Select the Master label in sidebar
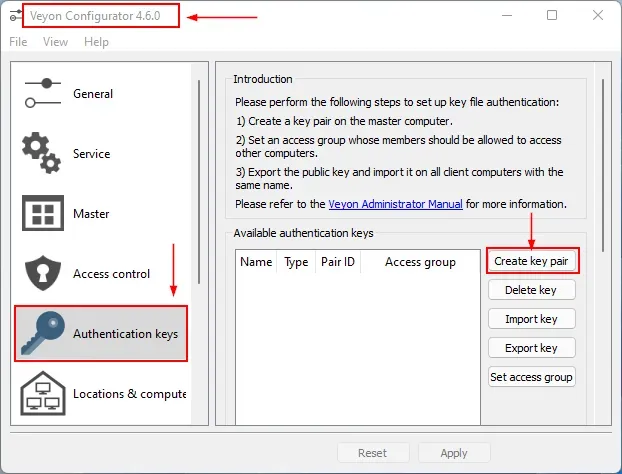 pos(91,214)
